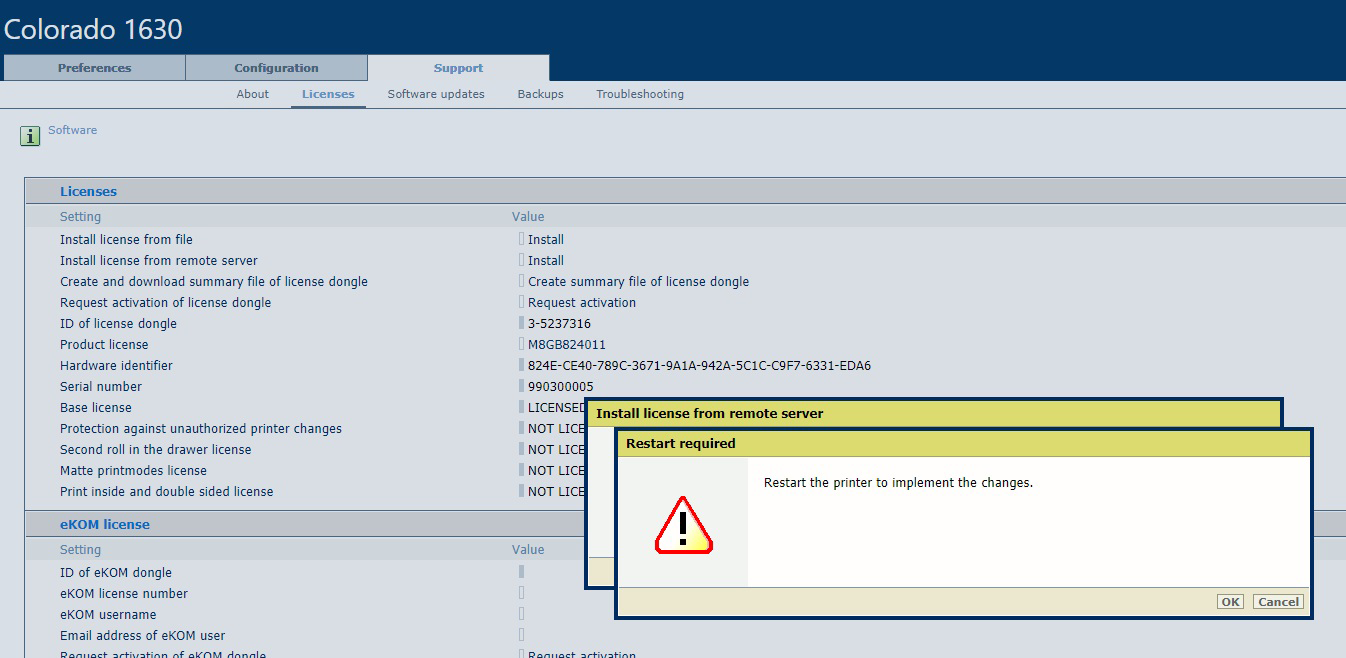1346x658 pixels.
Task: Click 'Print inside and double sided license' label
Action: tap(166, 491)
